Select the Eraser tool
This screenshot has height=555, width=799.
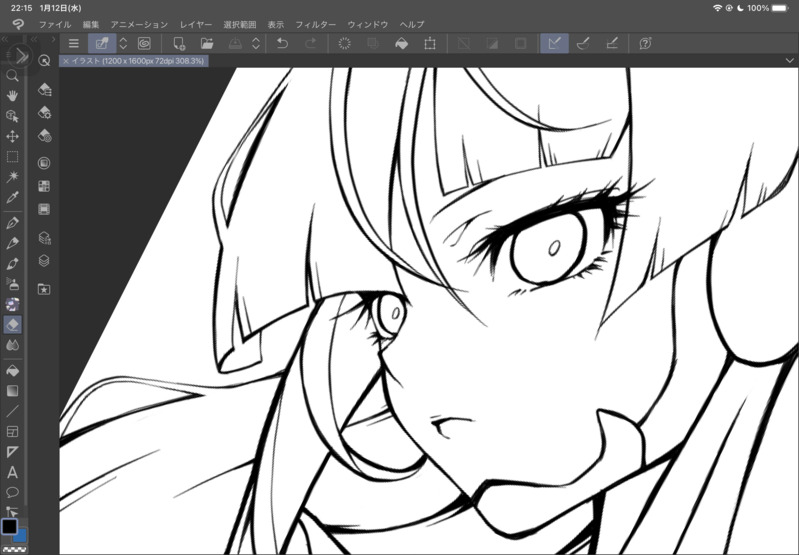(12, 324)
